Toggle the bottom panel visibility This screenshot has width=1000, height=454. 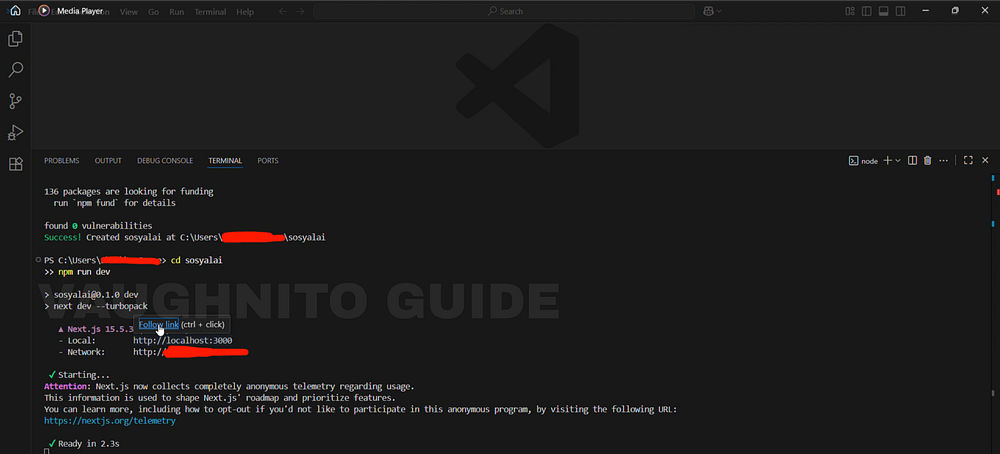click(x=883, y=11)
